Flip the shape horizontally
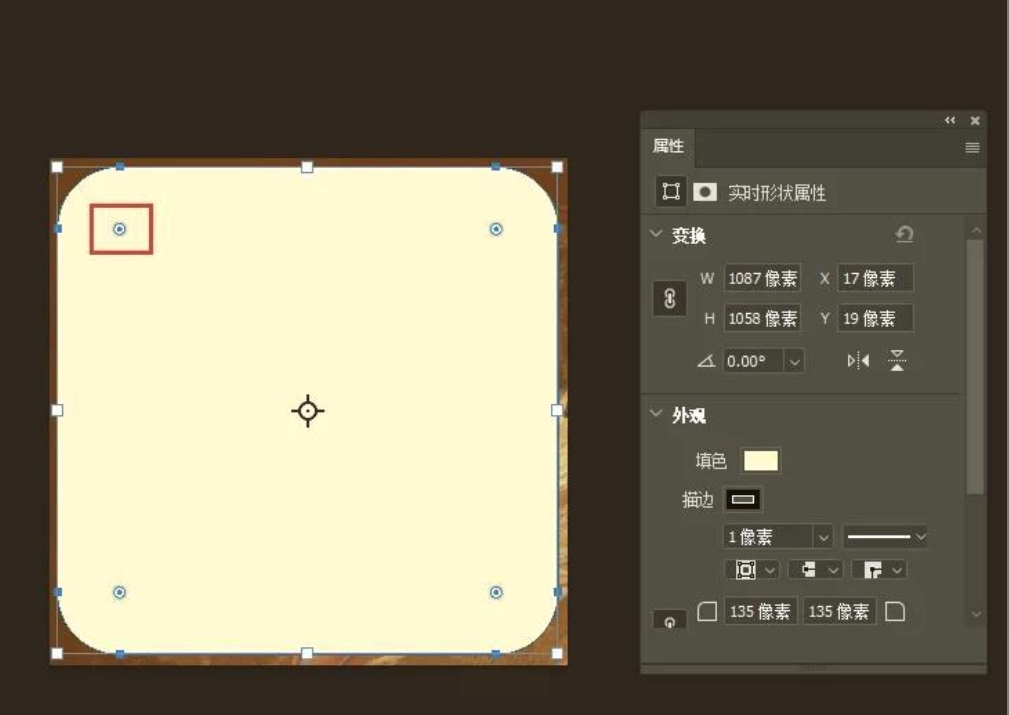Viewport: 1009px width, 715px height. (858, 360)
